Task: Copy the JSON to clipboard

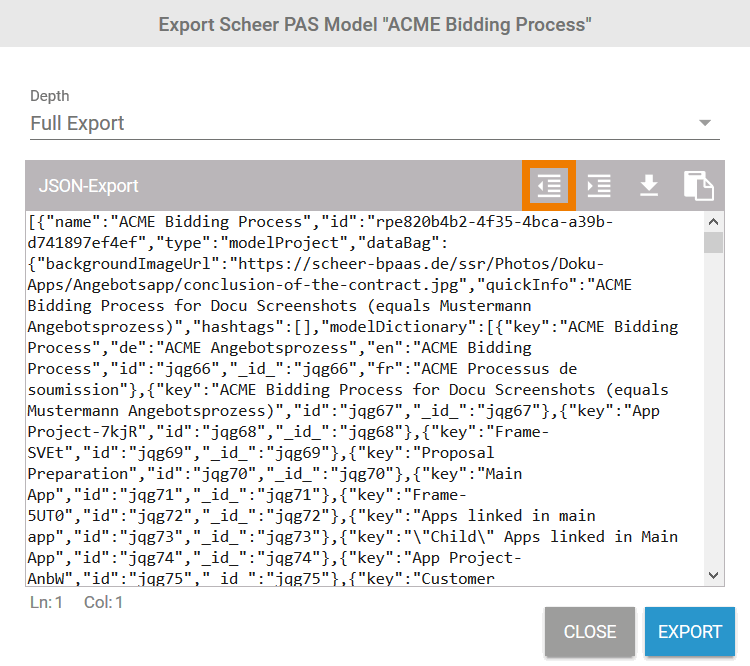Action: 699,185
